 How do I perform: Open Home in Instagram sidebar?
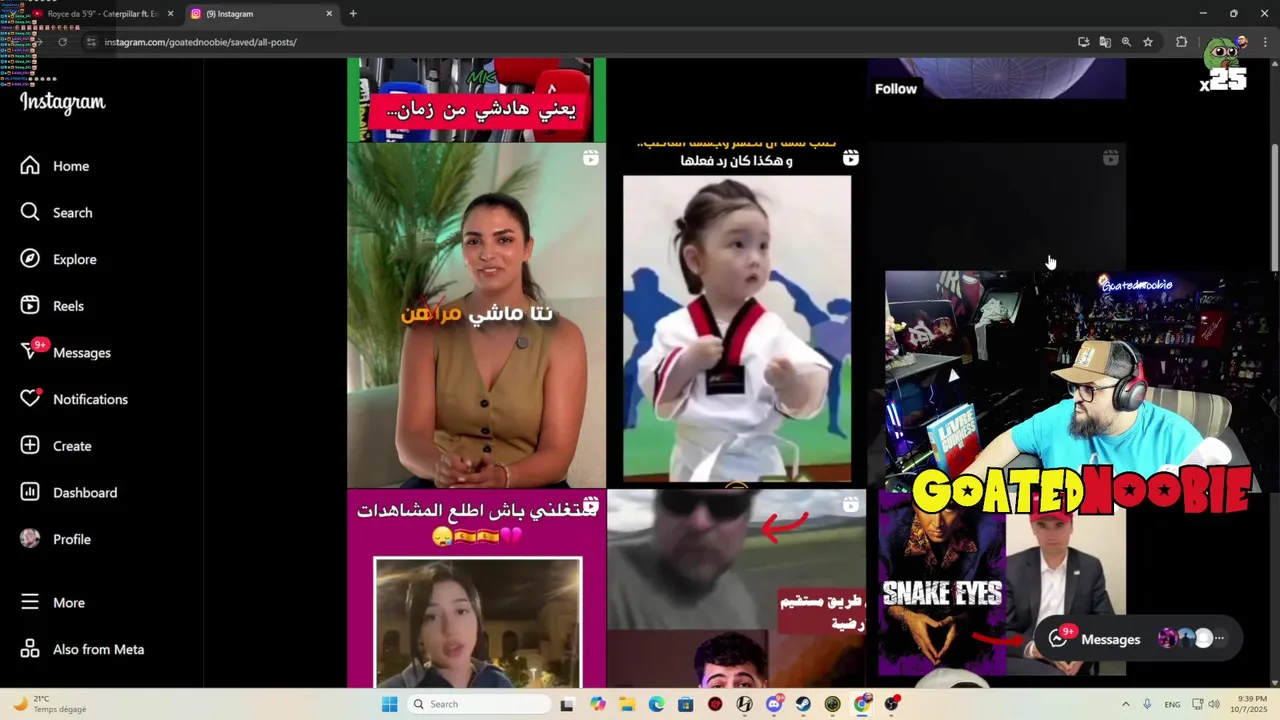pyautogui.click(x=54, y=166)
